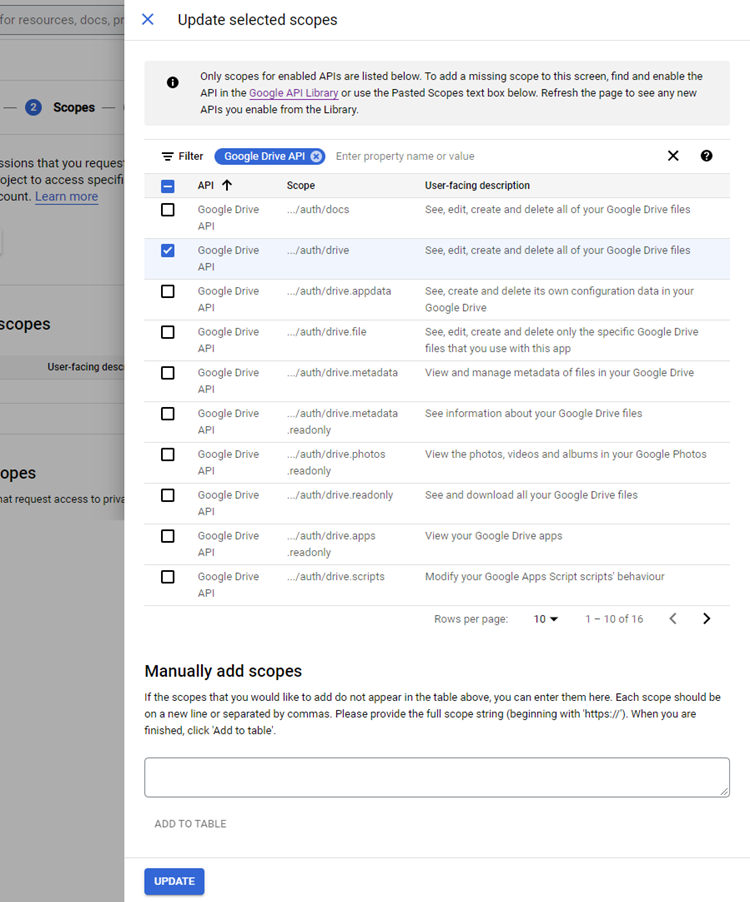Open filter help question mark icon
The image size is (750, 902).
(x=707, y=156)
